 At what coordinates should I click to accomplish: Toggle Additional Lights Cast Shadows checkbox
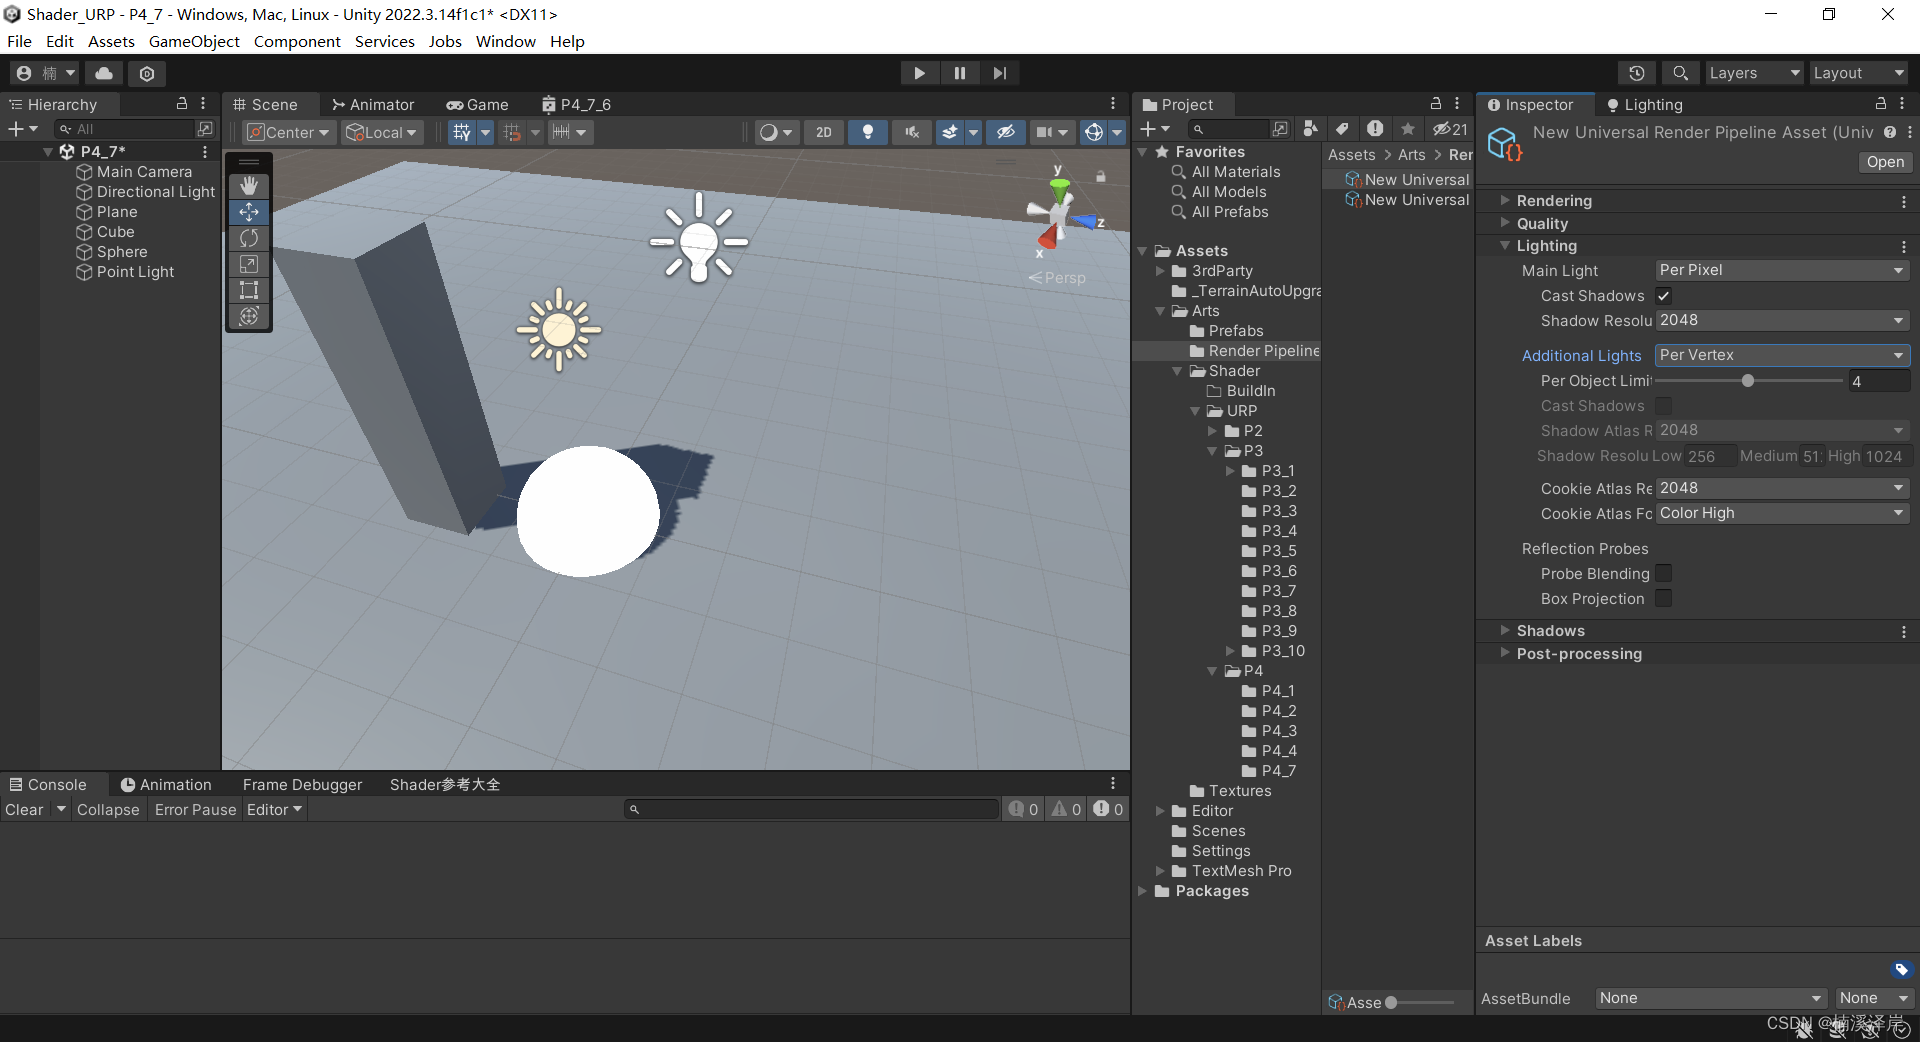[1663, 405]
